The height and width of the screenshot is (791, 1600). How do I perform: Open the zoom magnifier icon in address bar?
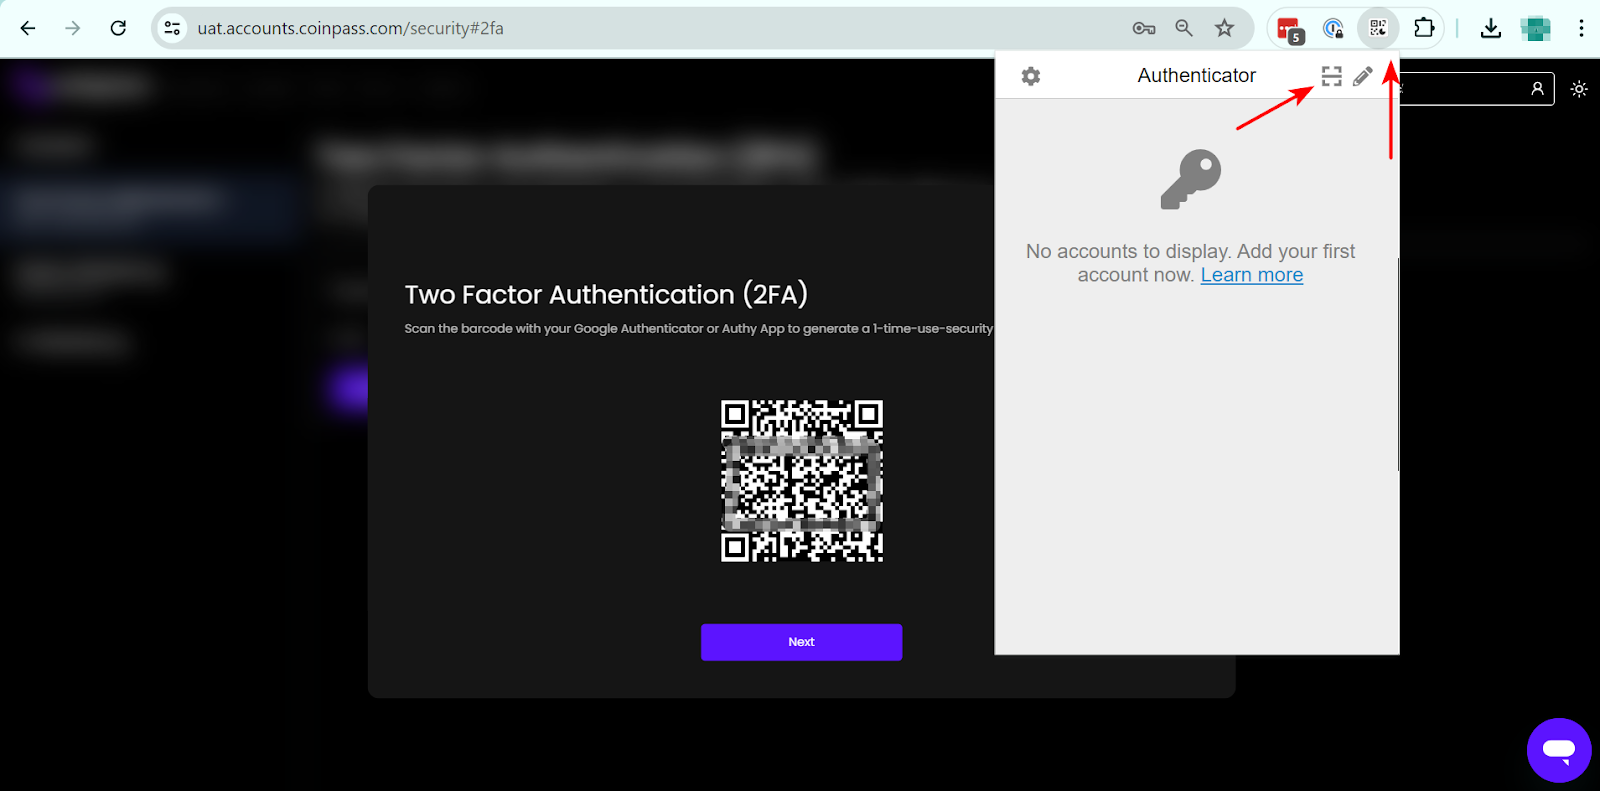[1184, 28]
